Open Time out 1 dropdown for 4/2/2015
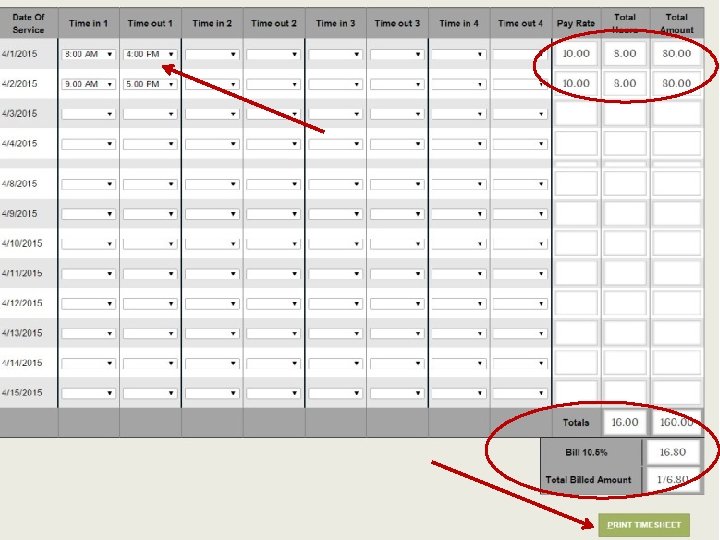The image size is (720, 540). point(150,84)
